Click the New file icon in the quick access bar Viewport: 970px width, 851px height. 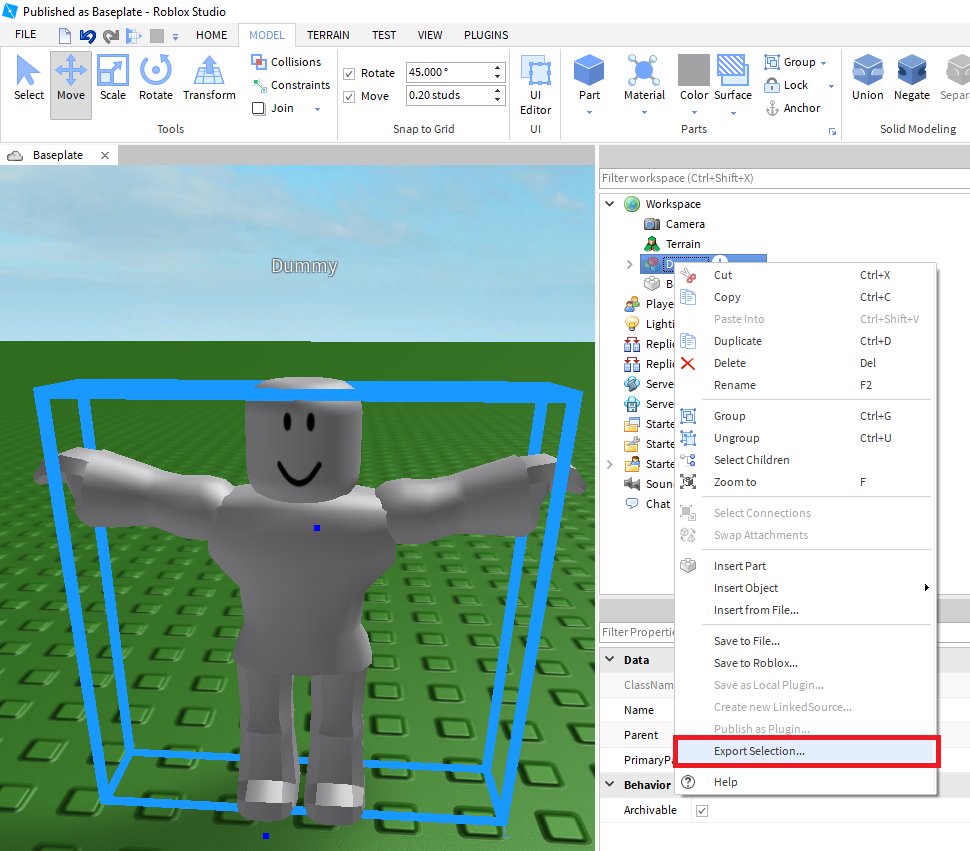[x=65, y=36]
